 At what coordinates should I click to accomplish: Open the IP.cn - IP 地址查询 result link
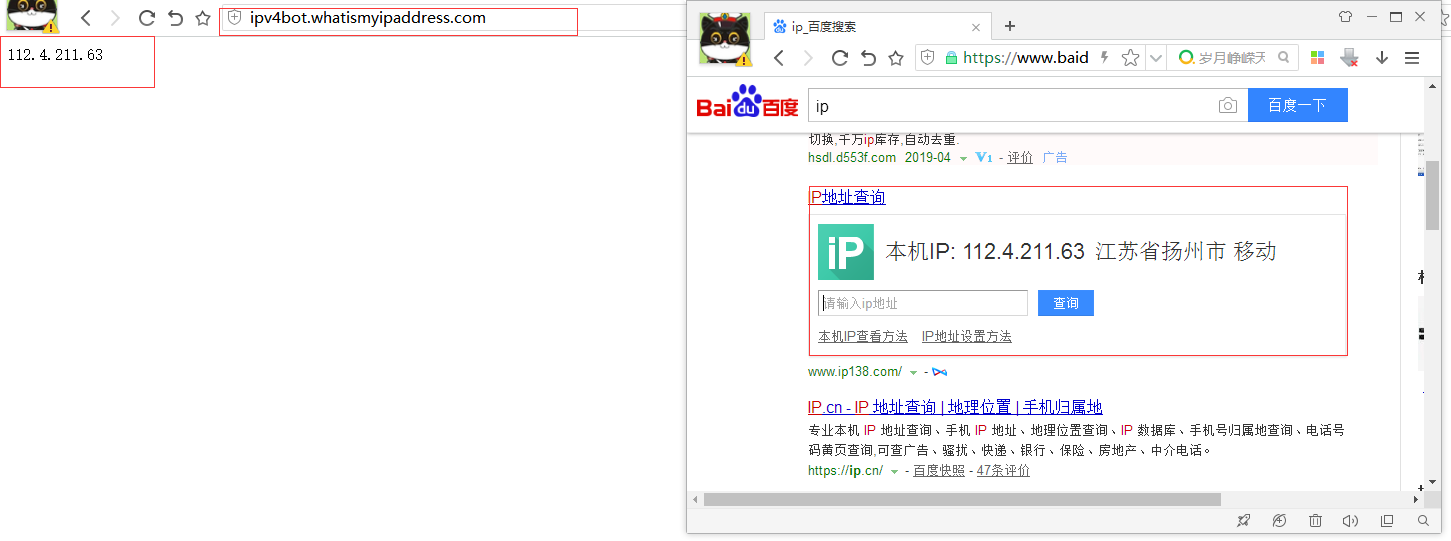(x=955, y=407)
